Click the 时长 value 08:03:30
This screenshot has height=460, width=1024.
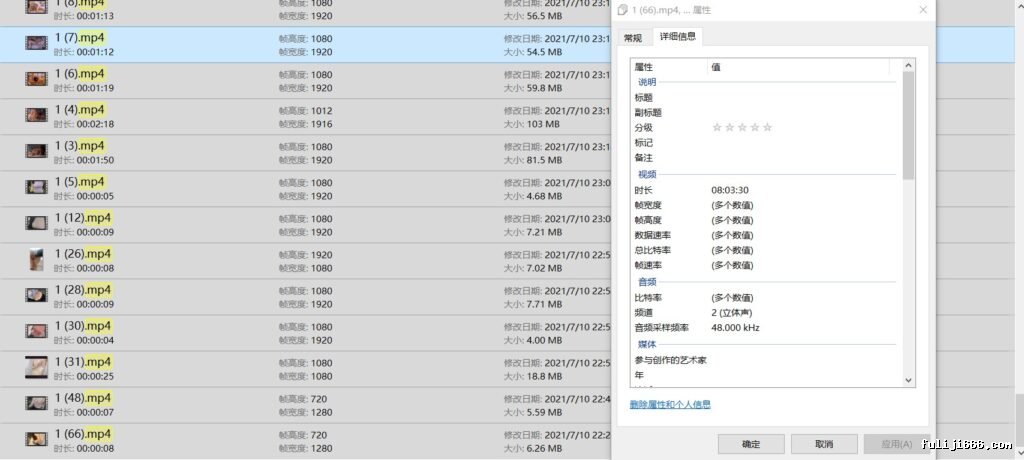(x=729, y=190)
